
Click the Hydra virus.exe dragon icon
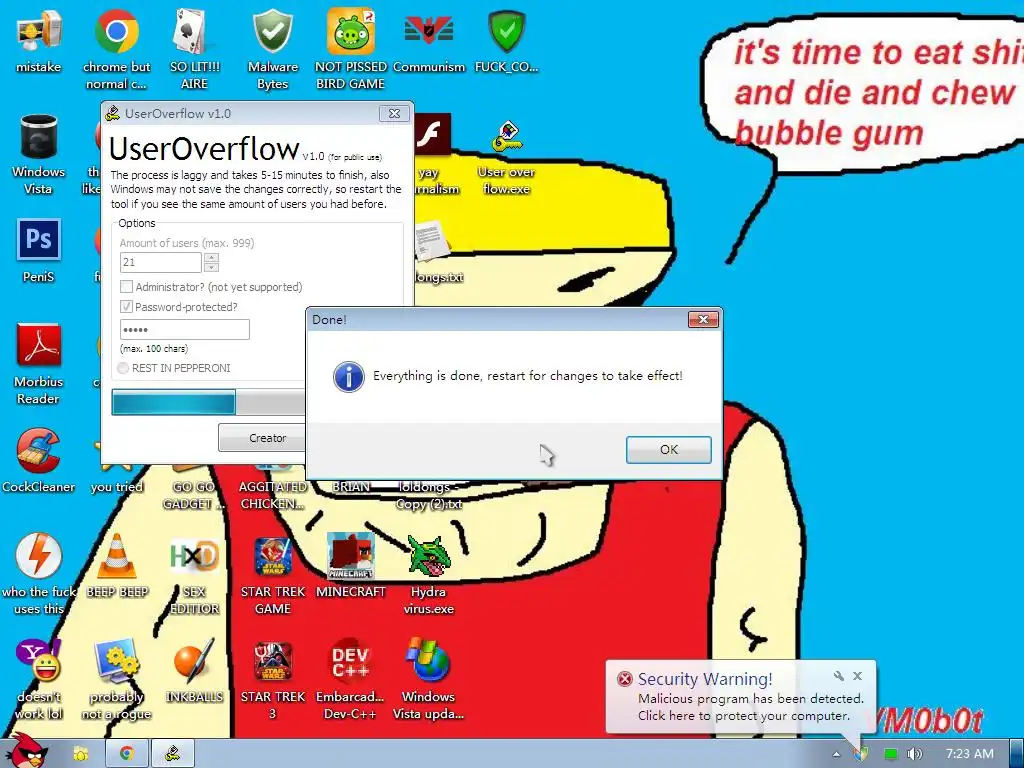point(428,556)
